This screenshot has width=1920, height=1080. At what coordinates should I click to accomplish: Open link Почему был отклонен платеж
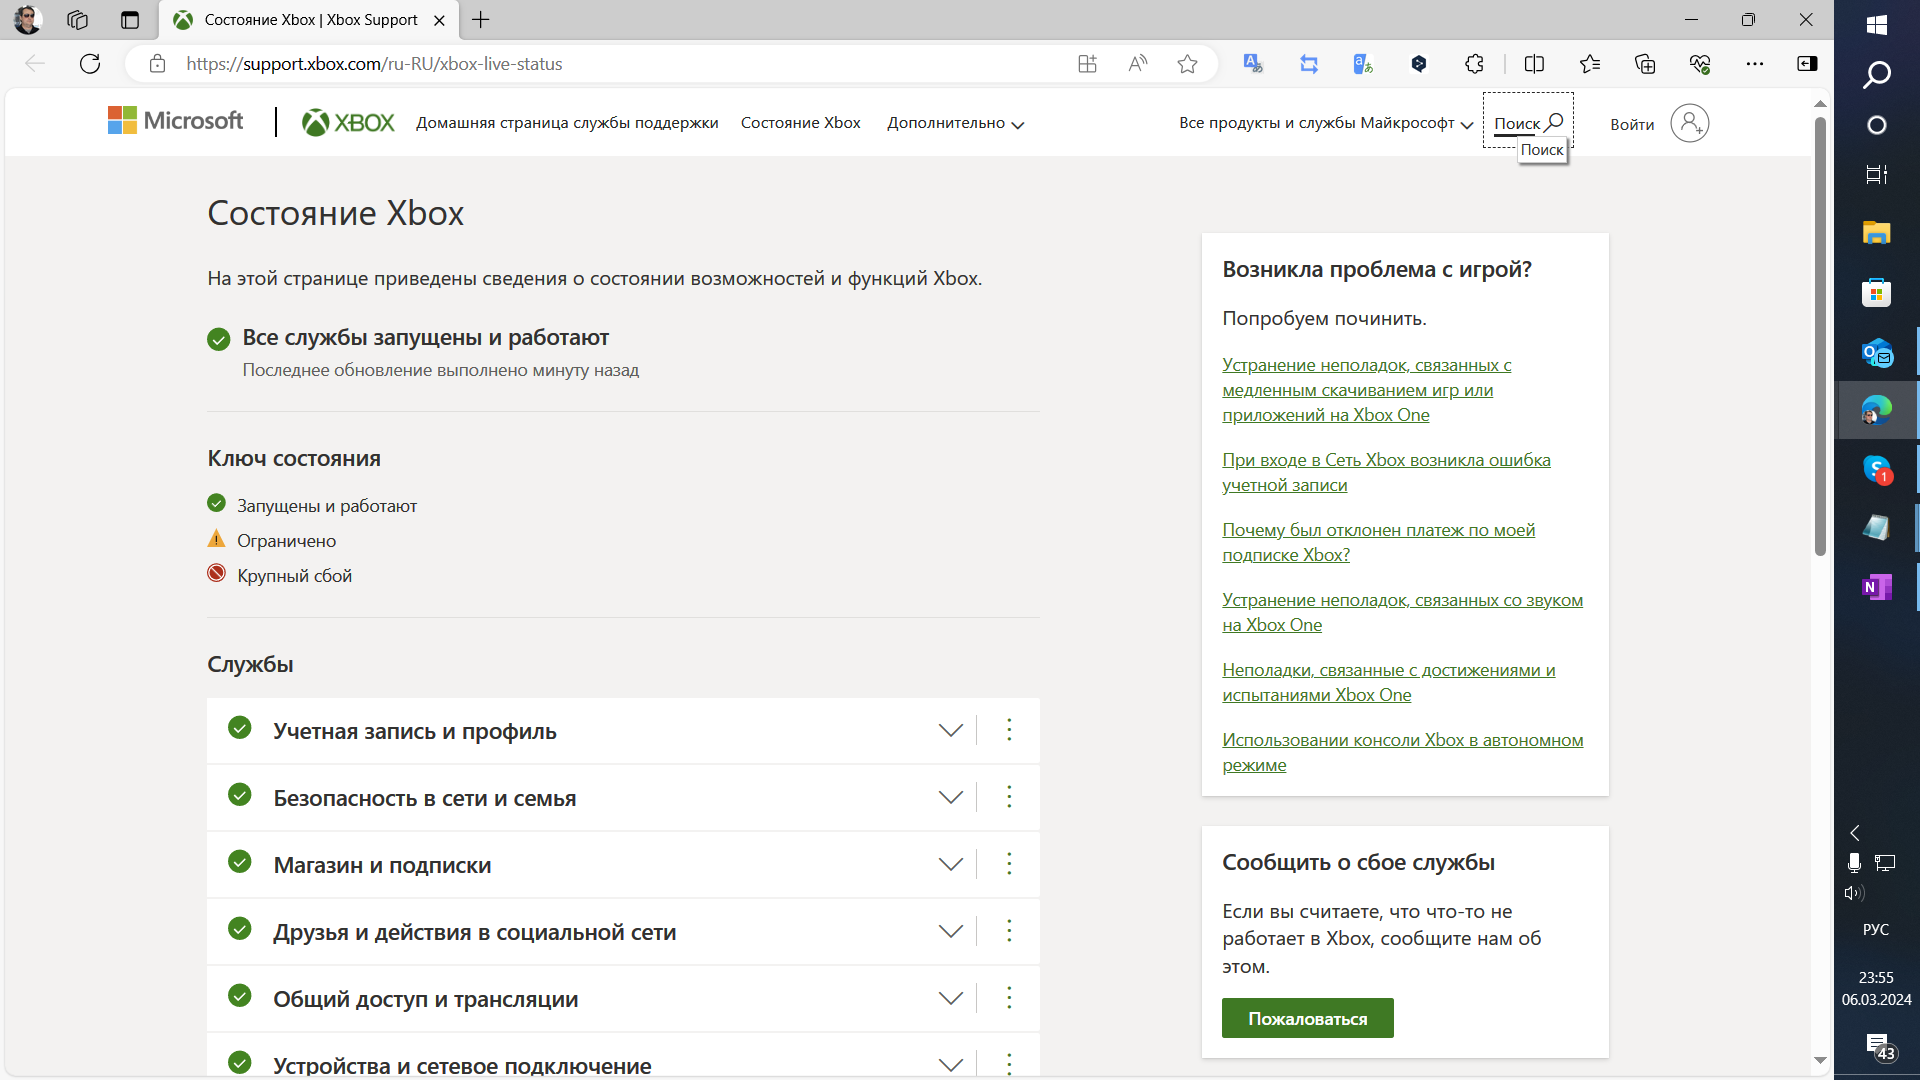(x=1378, y=542)
